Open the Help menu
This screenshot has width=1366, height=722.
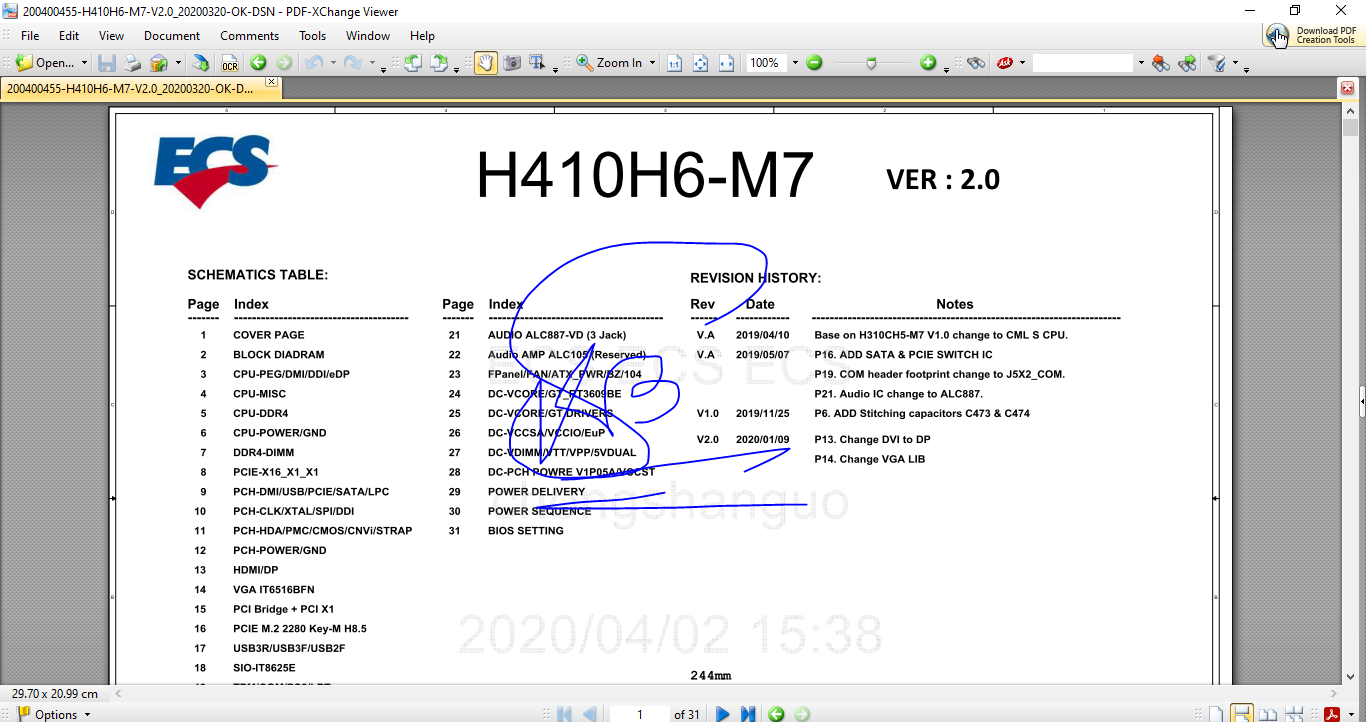tap(422, 35)
